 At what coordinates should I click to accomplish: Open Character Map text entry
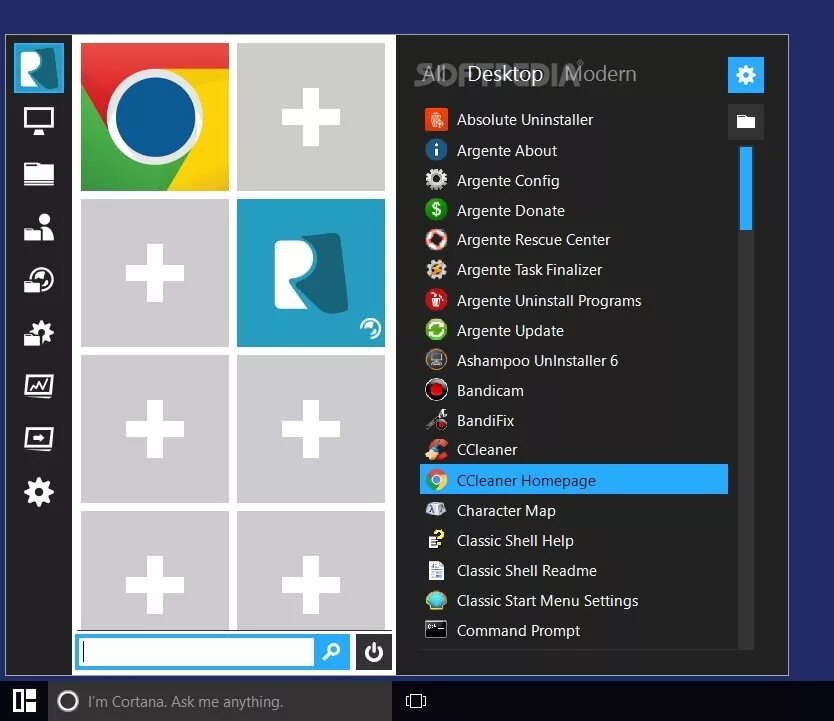506,511
